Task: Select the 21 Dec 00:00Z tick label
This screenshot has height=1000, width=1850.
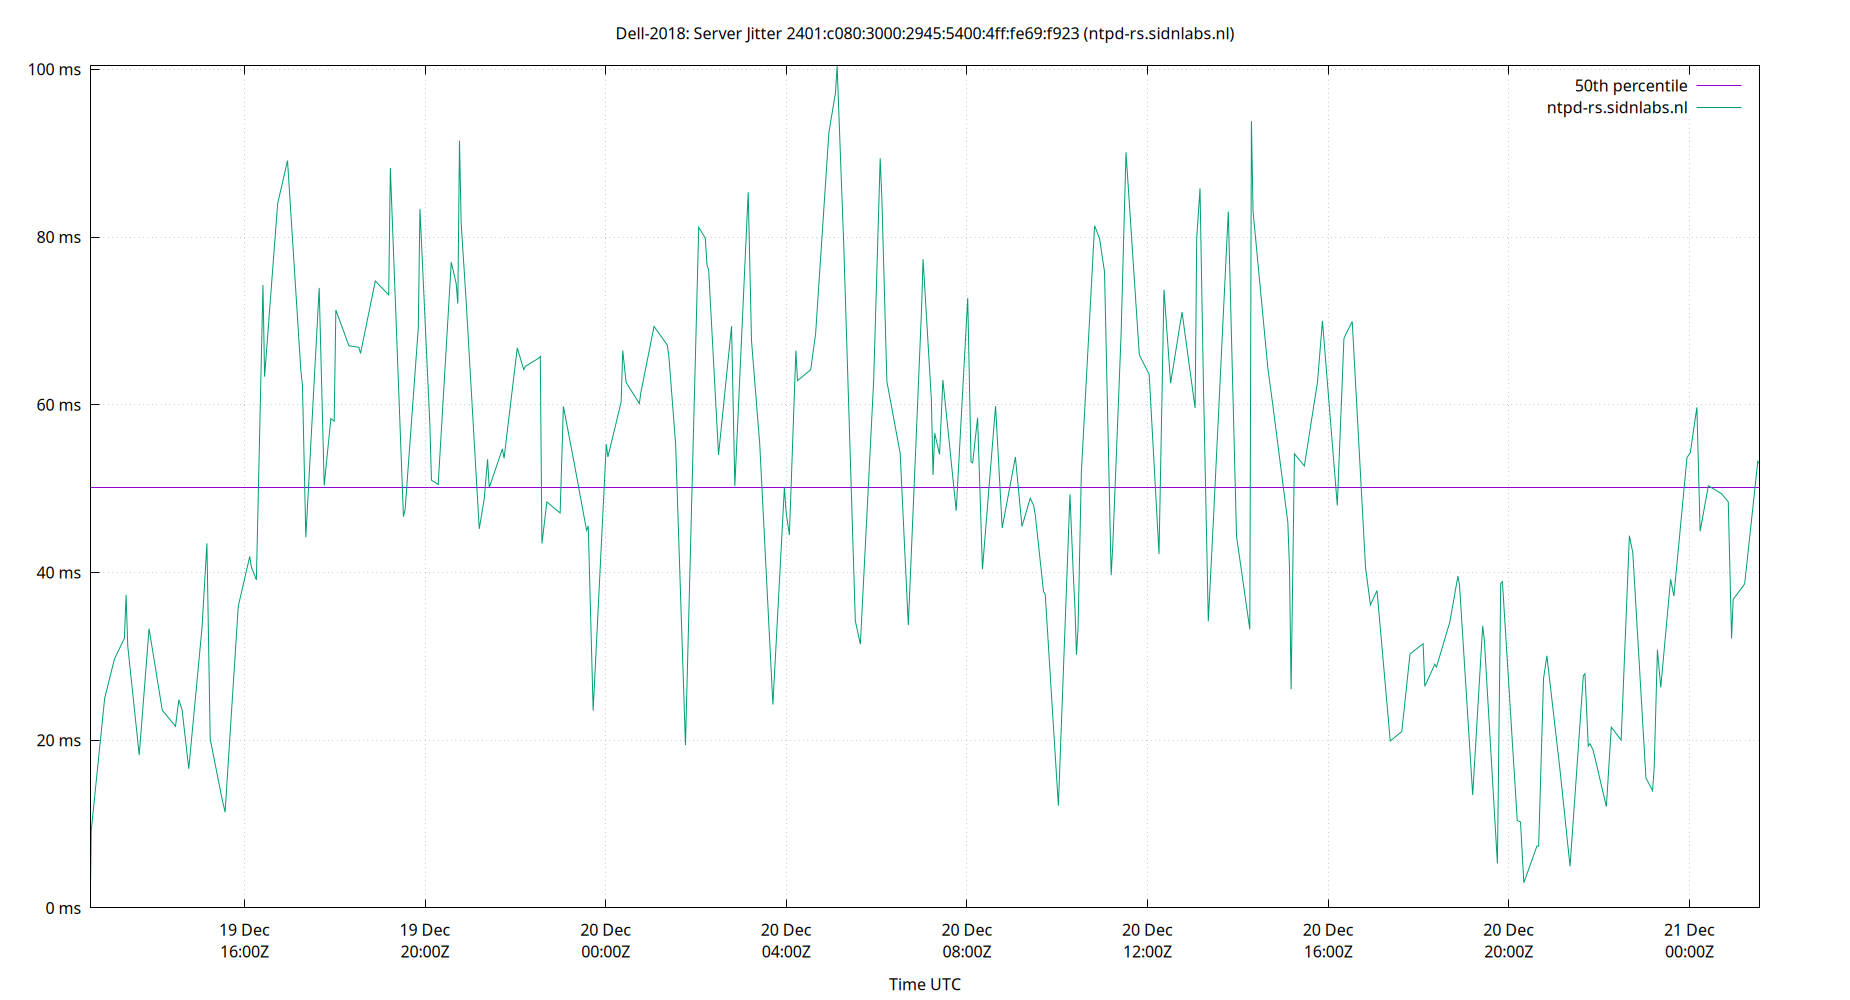Action: 1691,940
